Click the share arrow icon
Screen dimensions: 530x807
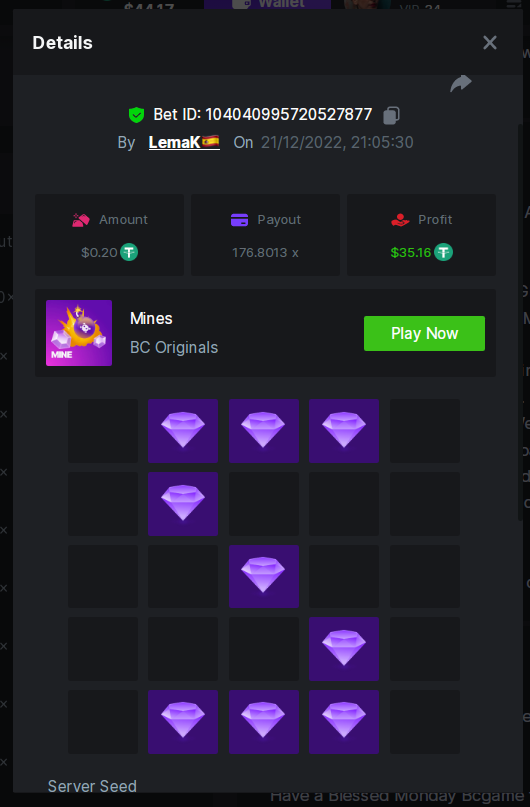pos(461,83)
